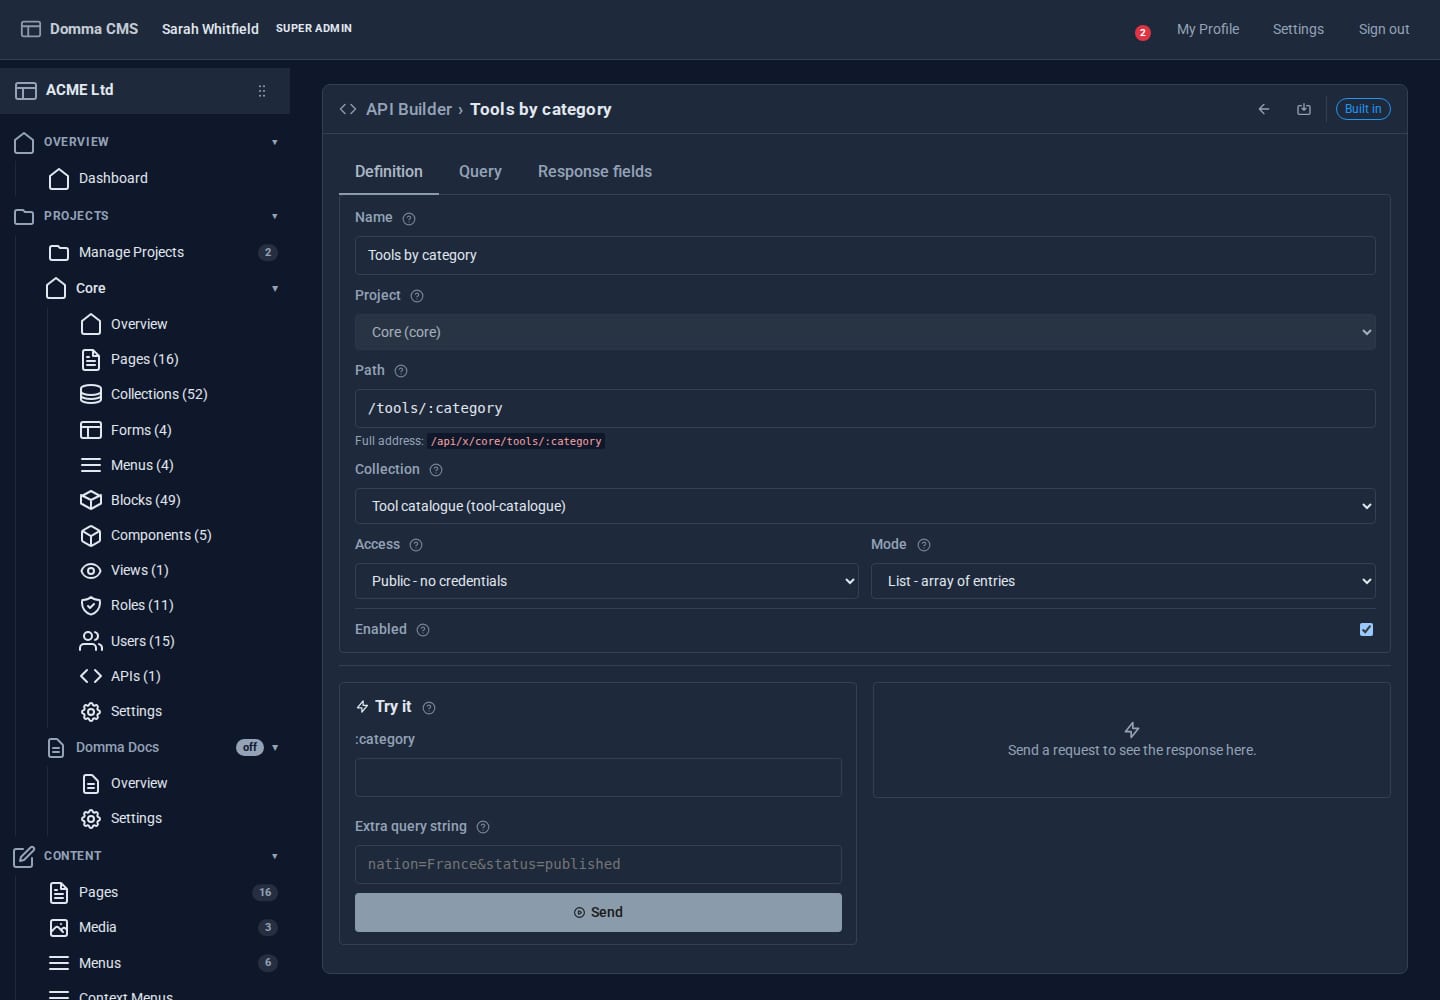Click the Domma CMS logo icon
Image resolution: width=1440 pixels, height=1000 pixels.
pos(31,29)
